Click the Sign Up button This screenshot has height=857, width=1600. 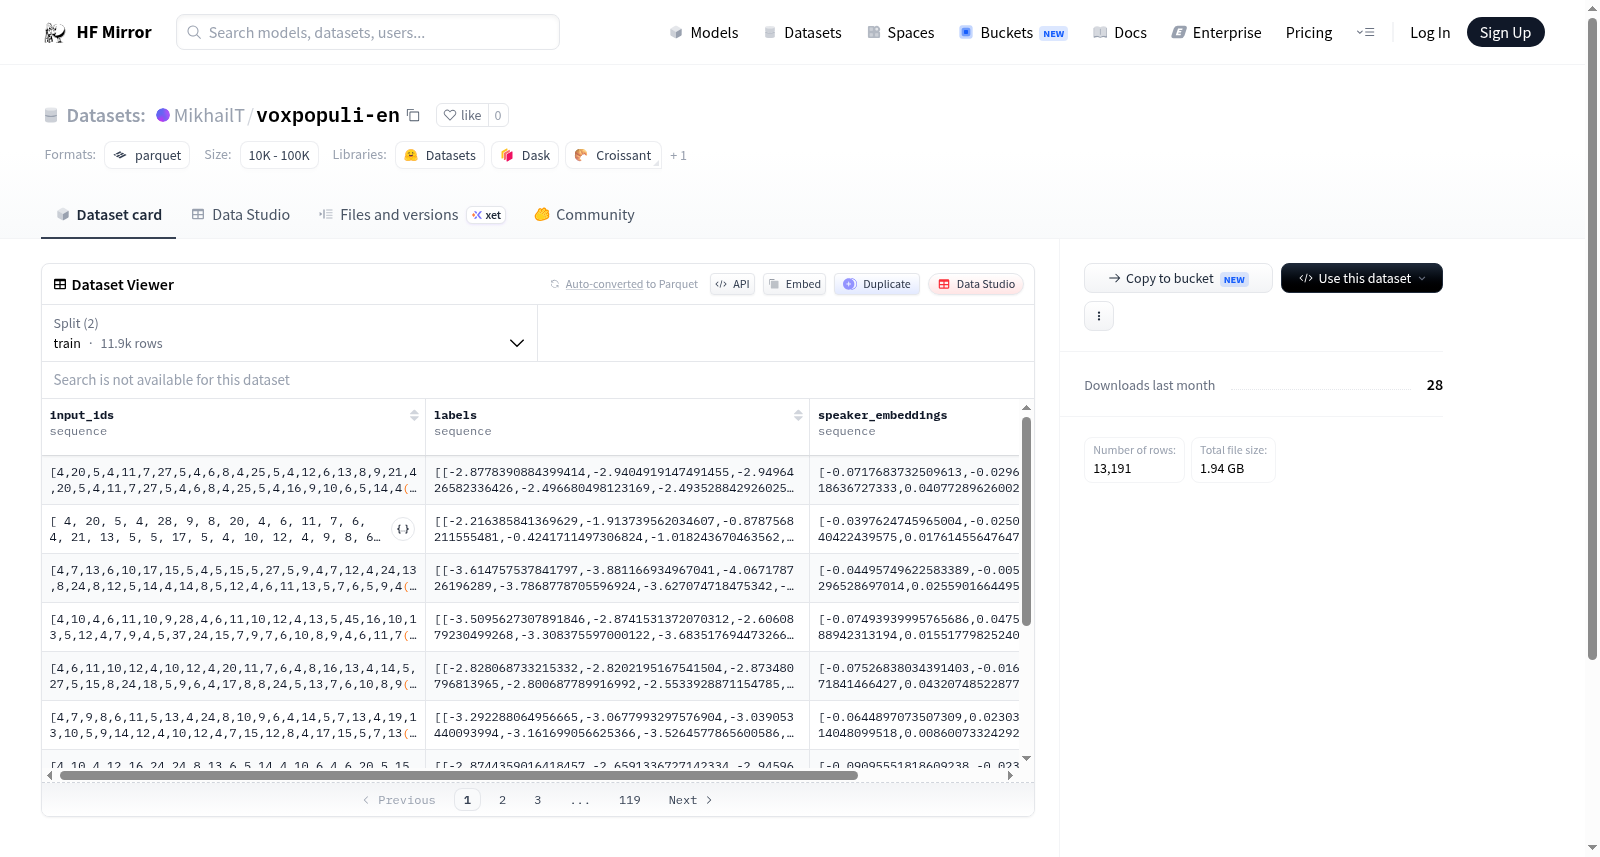coord(1506,32)
